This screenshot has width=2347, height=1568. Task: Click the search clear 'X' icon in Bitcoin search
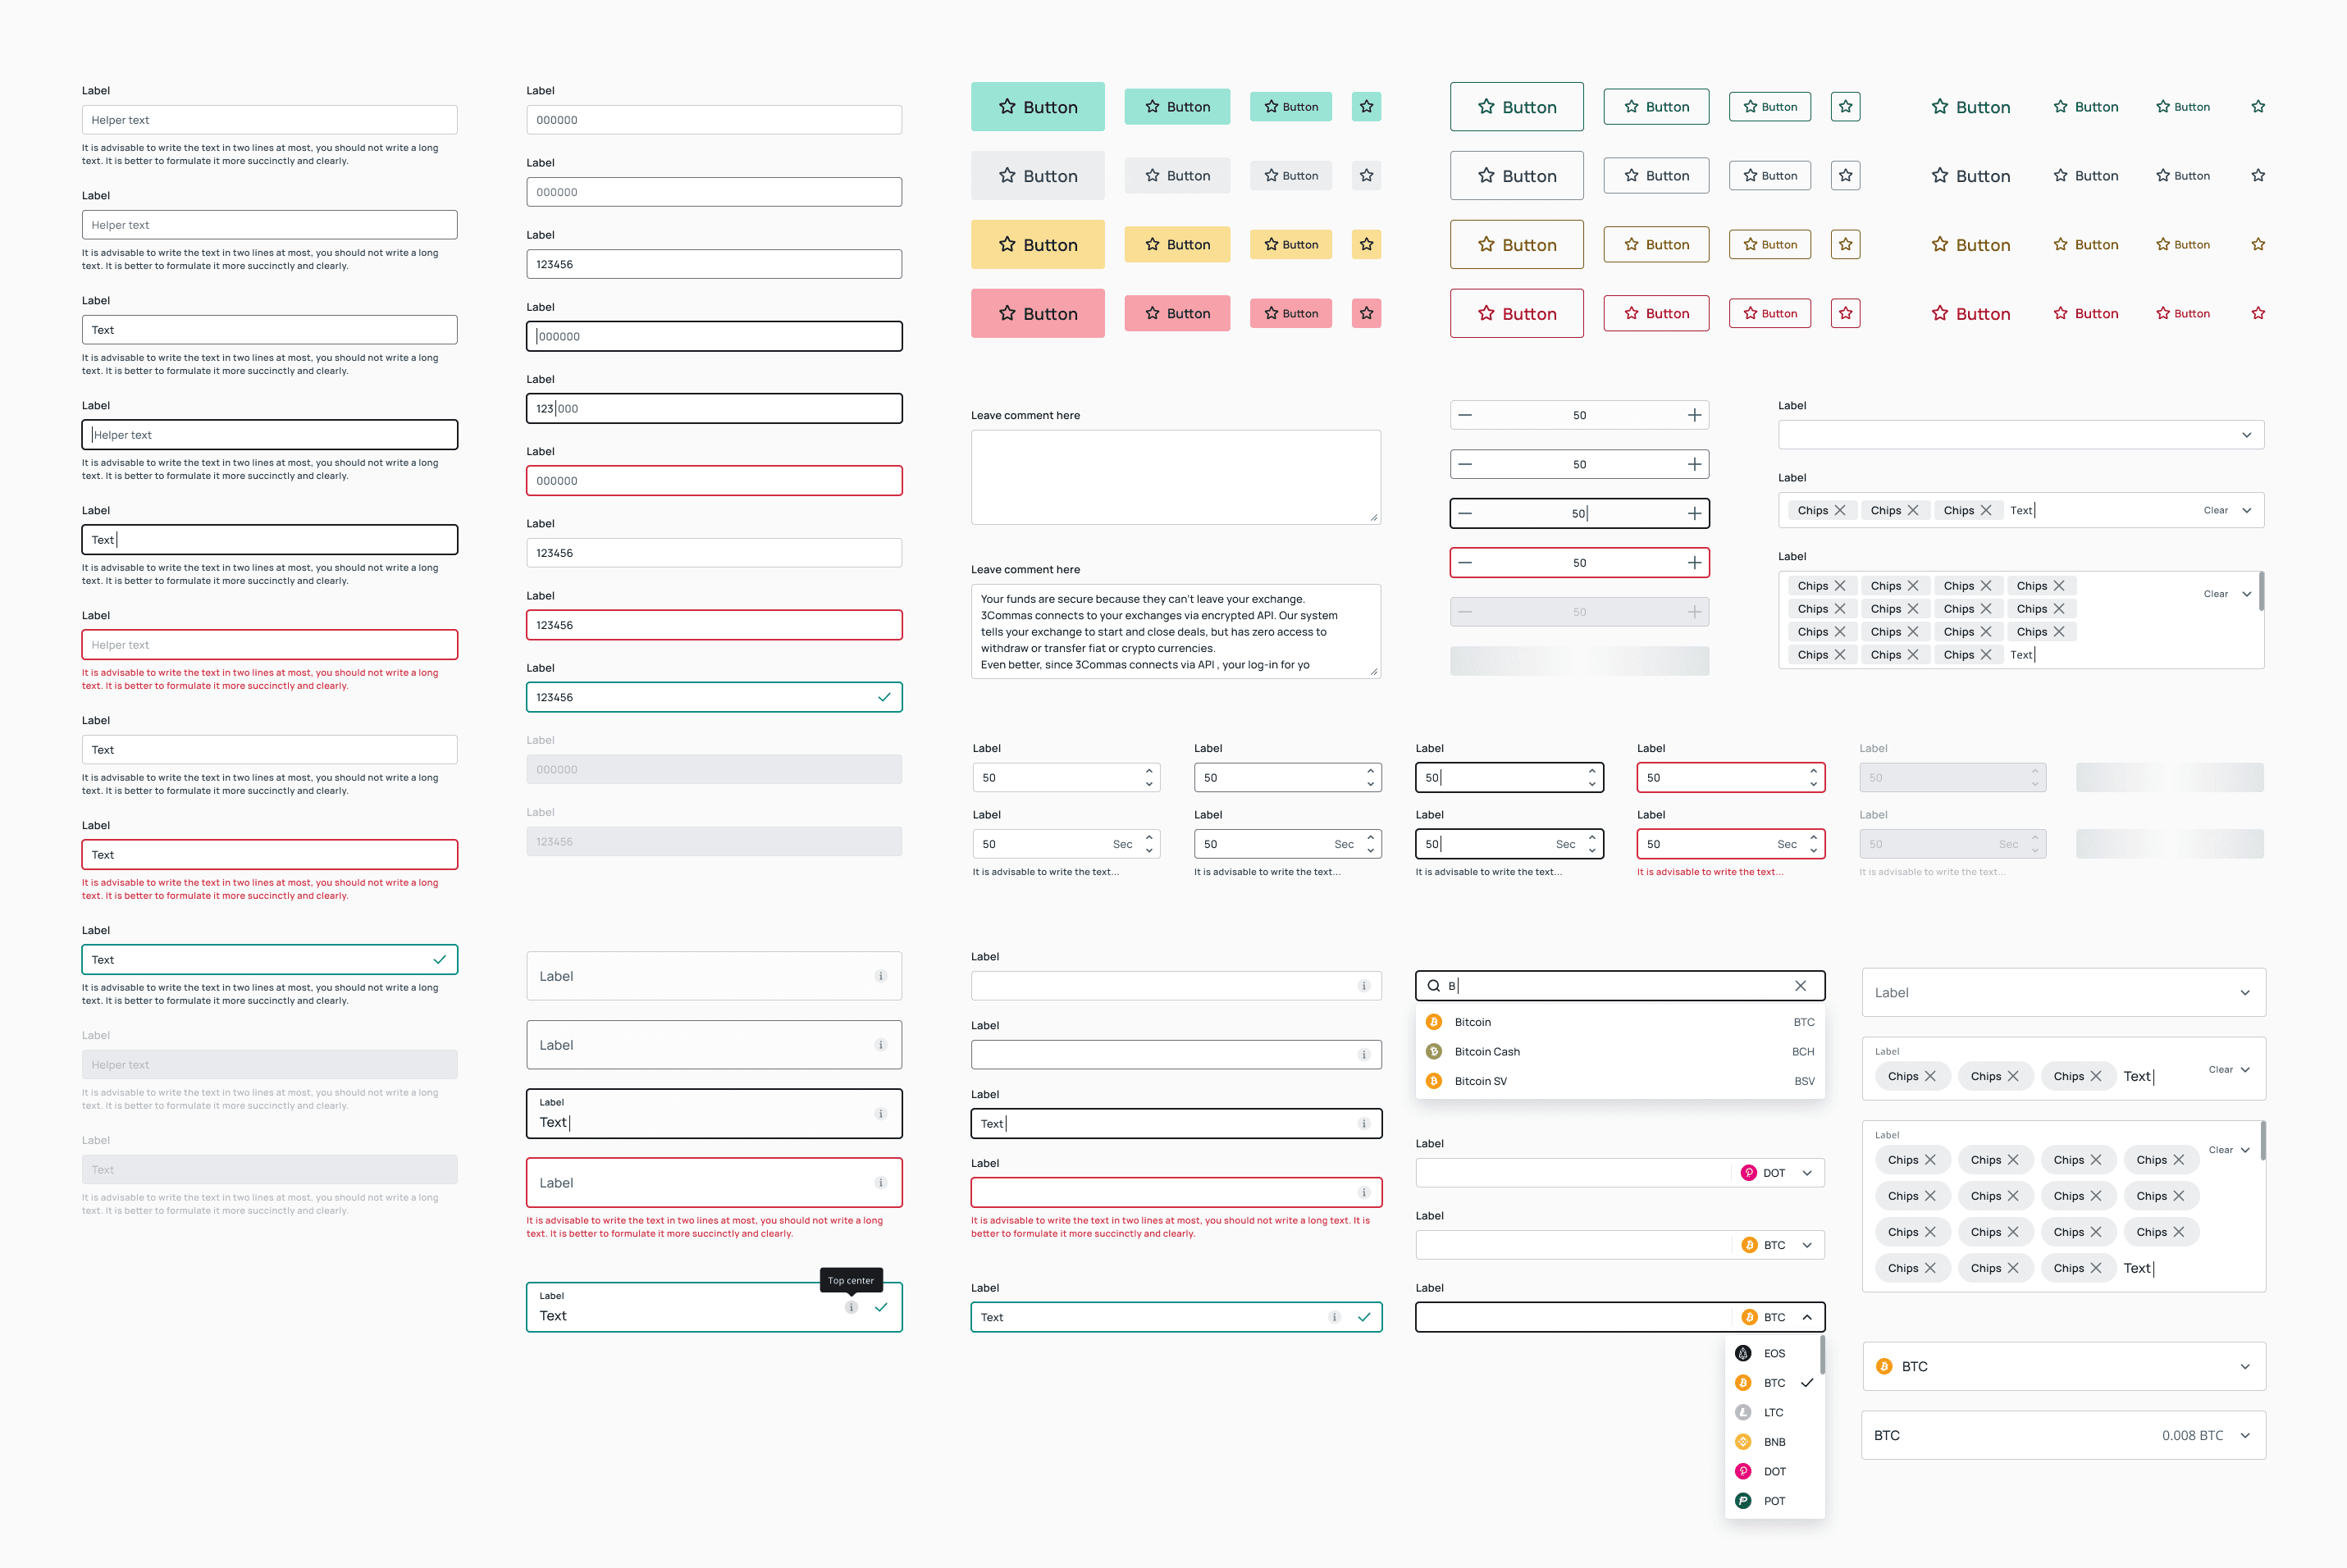(1799, 983)
